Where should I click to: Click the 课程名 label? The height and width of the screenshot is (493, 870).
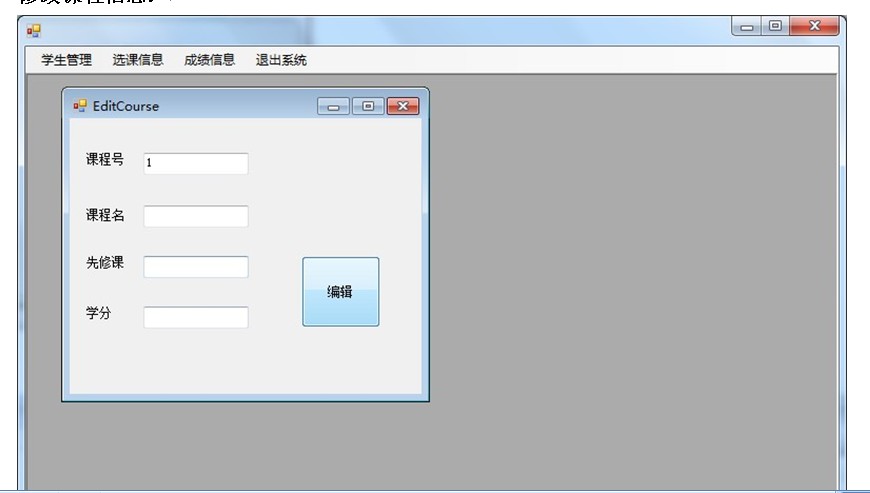[105, 215]
